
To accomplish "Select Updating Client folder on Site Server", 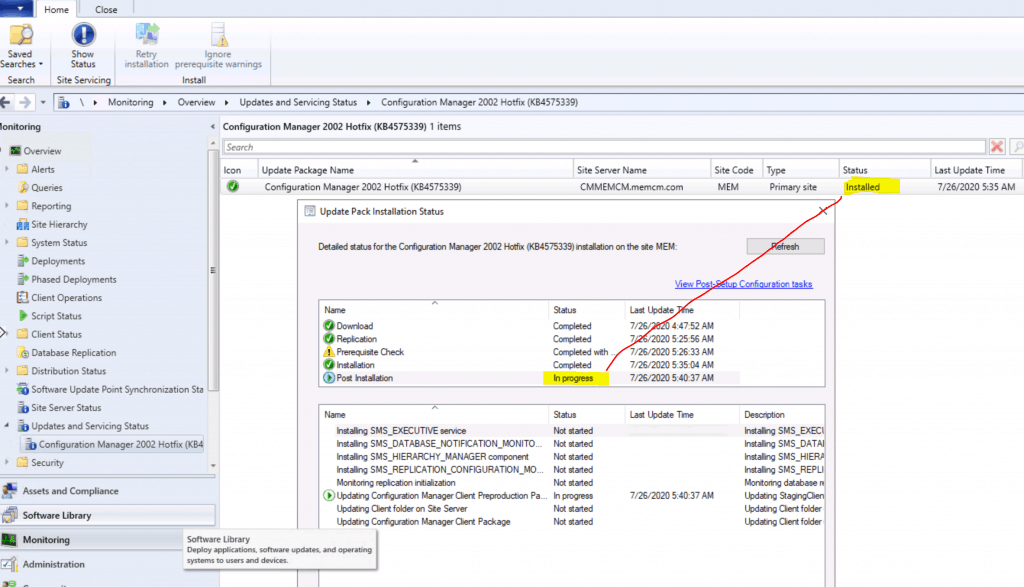I will (572, 509).
